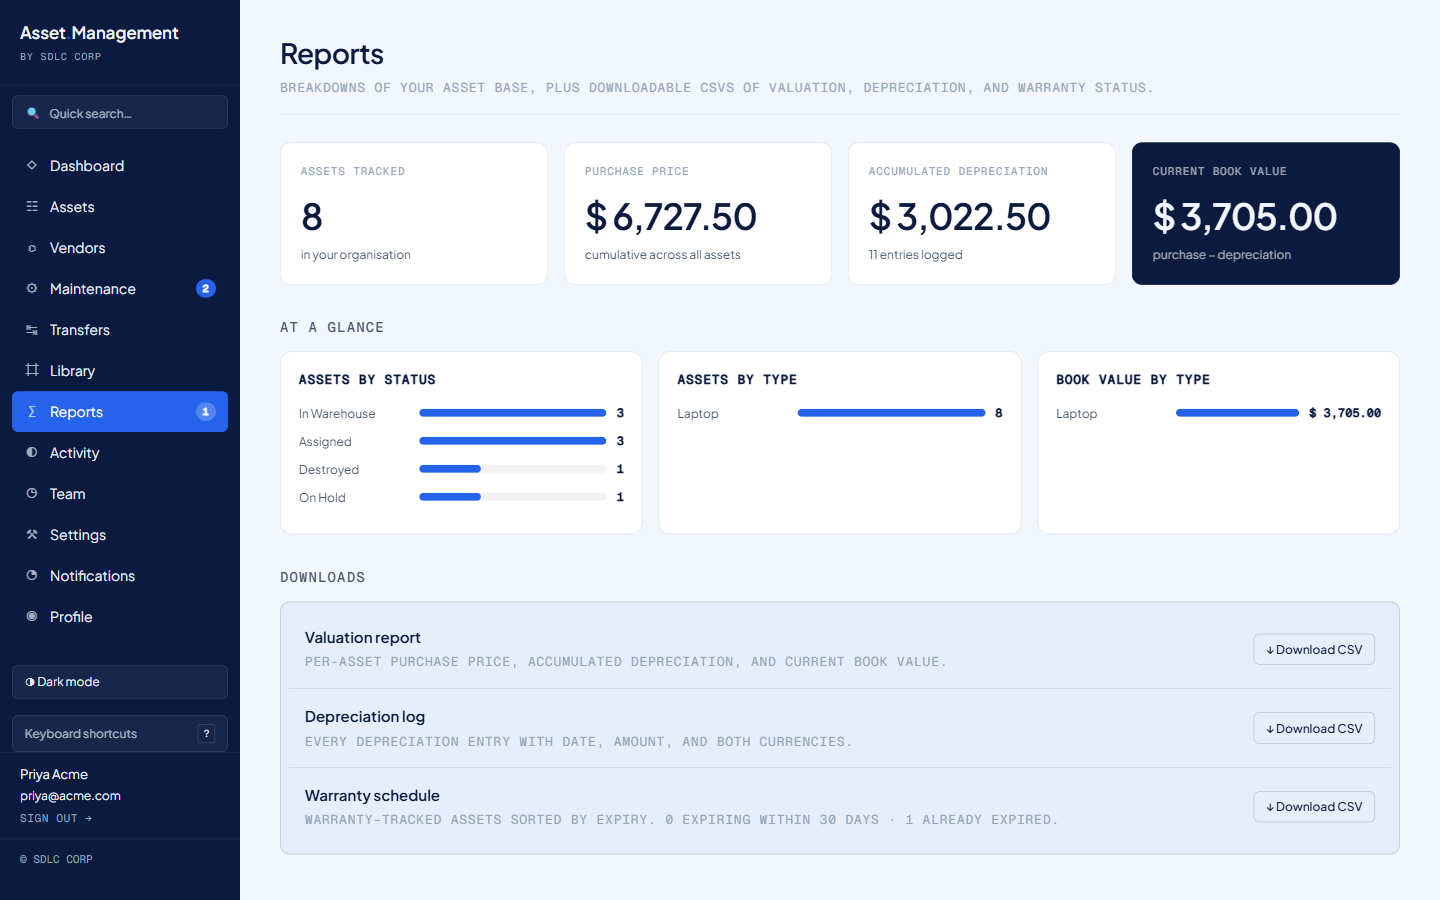Click the "Depreciation log" title
Screen dimensions: 1440x900
click(365, 716)
